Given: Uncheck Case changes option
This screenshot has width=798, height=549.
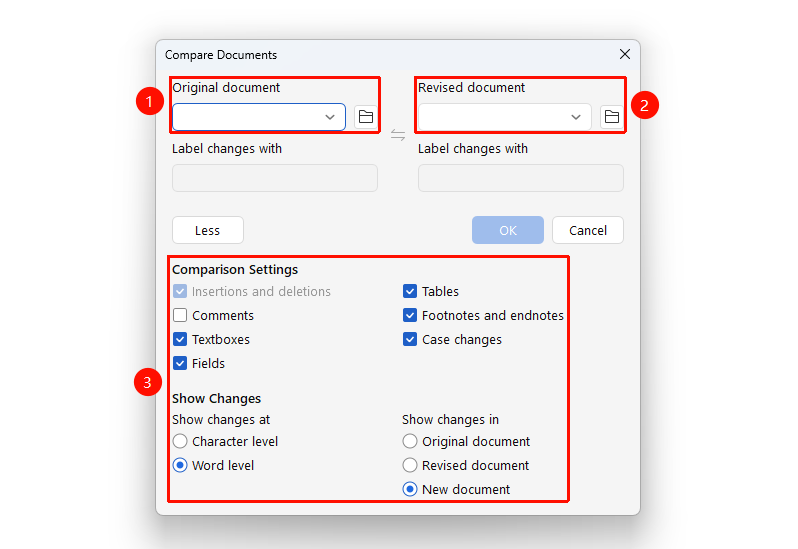Looking at the screenshot, I should point(410,339).
